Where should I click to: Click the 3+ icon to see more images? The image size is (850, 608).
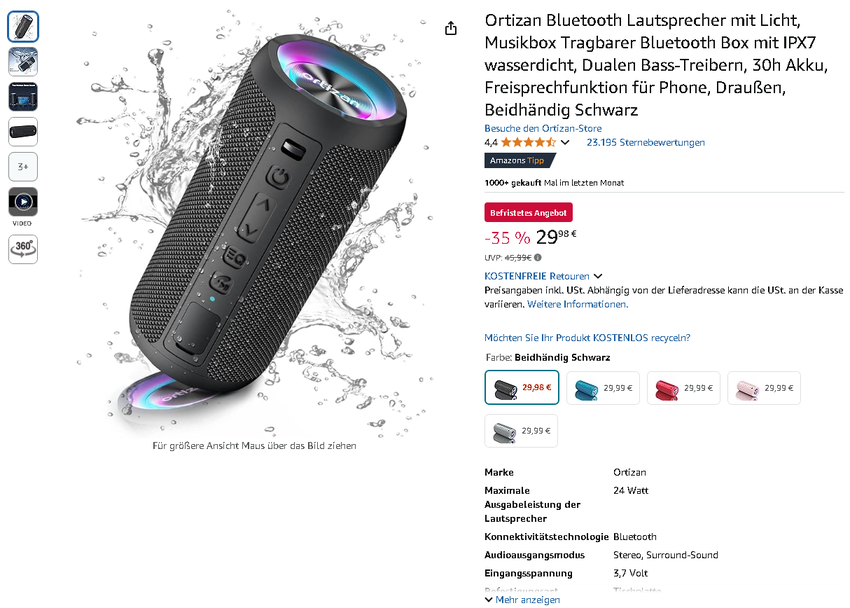22,167
